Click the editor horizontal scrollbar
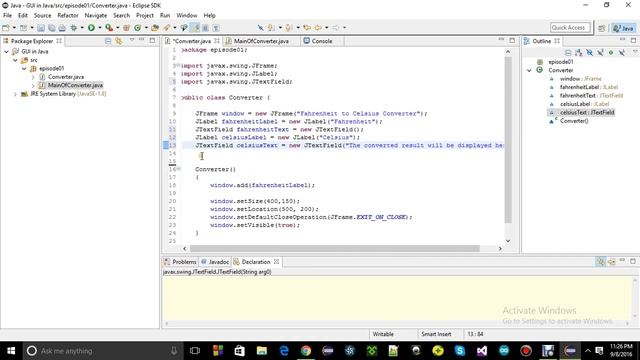The image size is (640, 360). [x=335, y=248]
